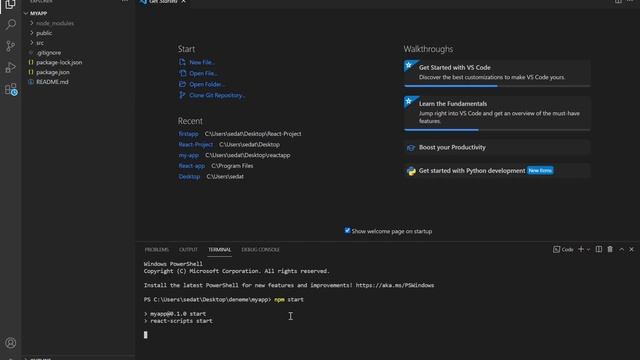Open the Accounts menu icon
Viewport: 640px width, 360px height.
pos(11,343)
